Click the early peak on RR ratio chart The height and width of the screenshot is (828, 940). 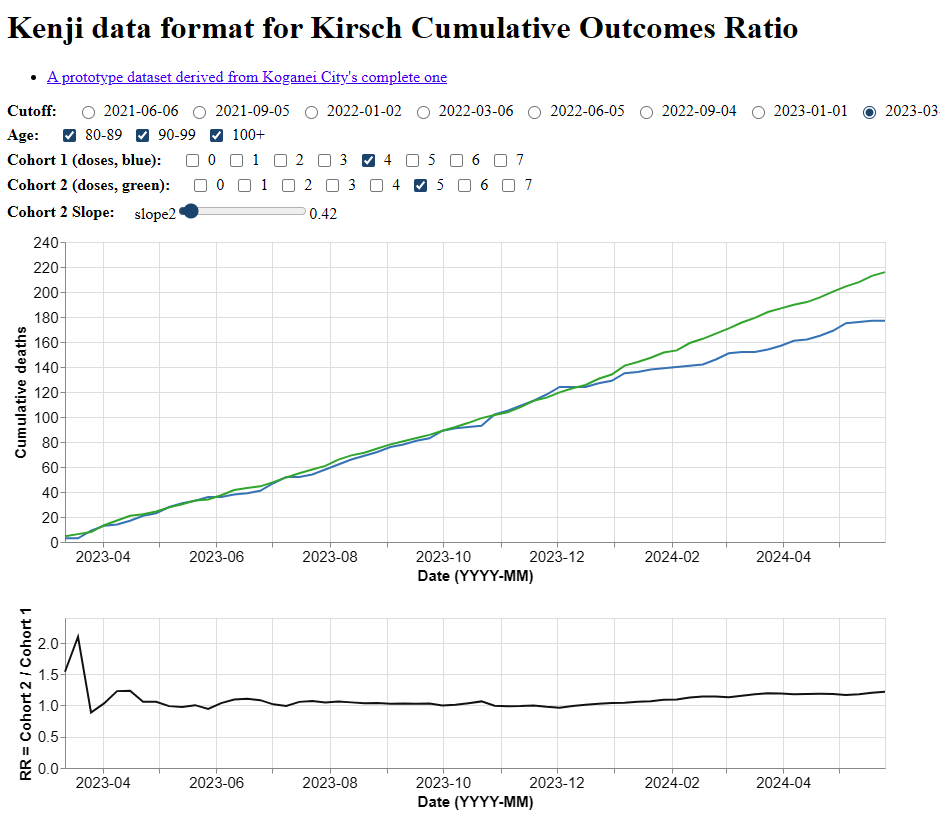78,636
